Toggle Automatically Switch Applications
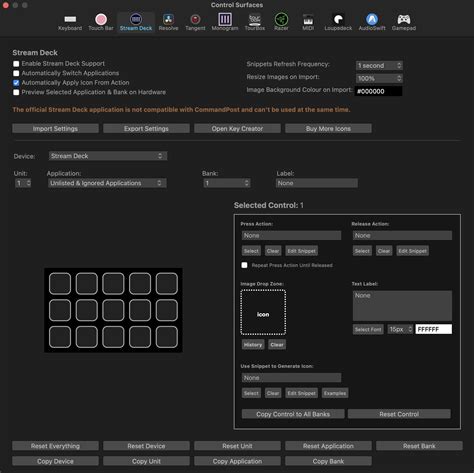Viewport: 474px width, 473px height. click(16, 73)
